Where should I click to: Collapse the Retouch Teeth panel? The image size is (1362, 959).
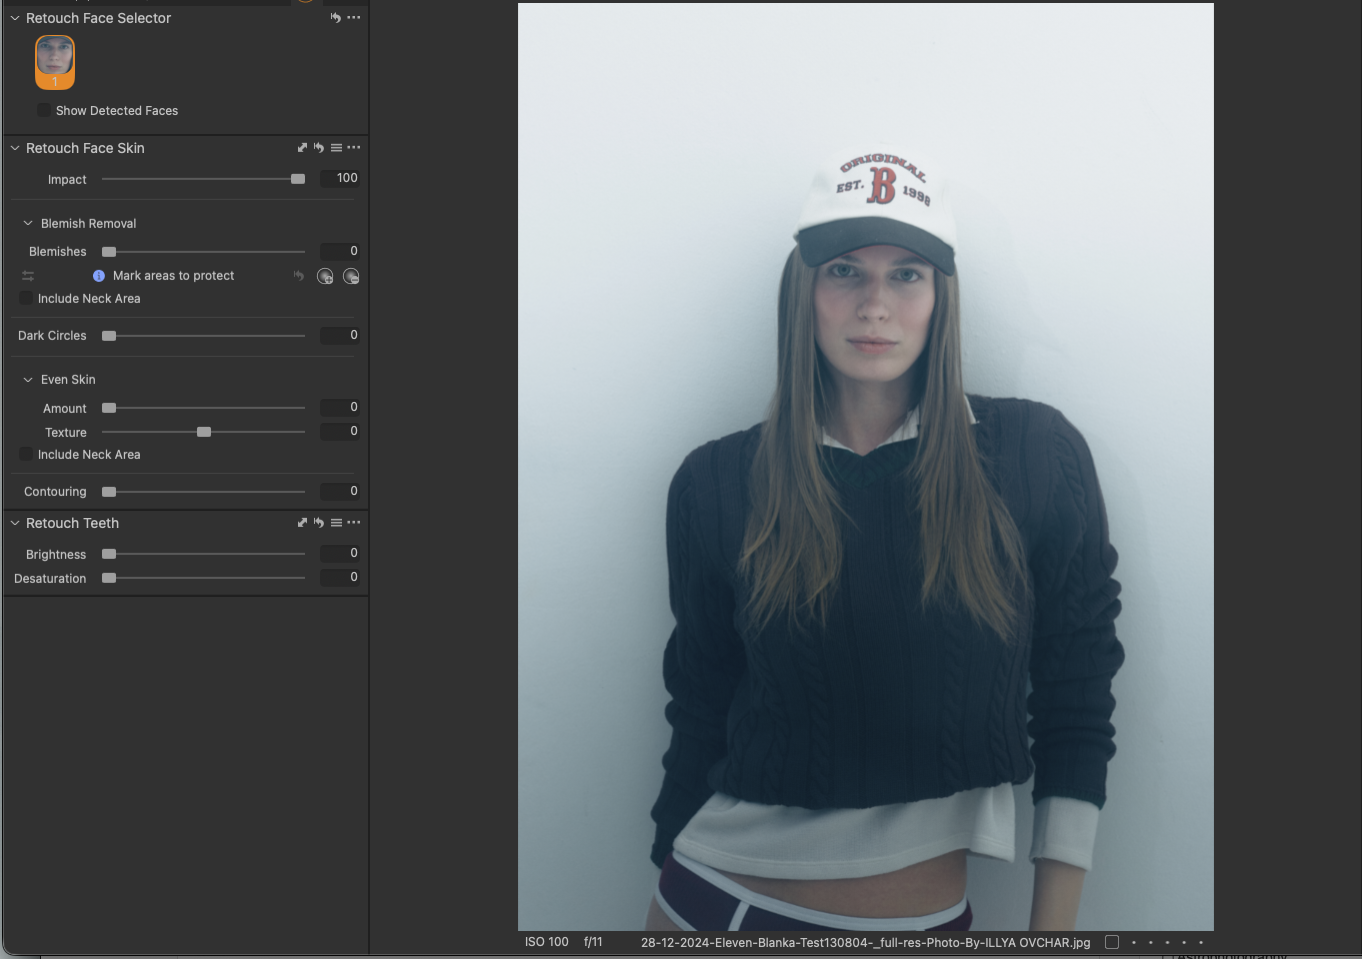click(15, 523)
